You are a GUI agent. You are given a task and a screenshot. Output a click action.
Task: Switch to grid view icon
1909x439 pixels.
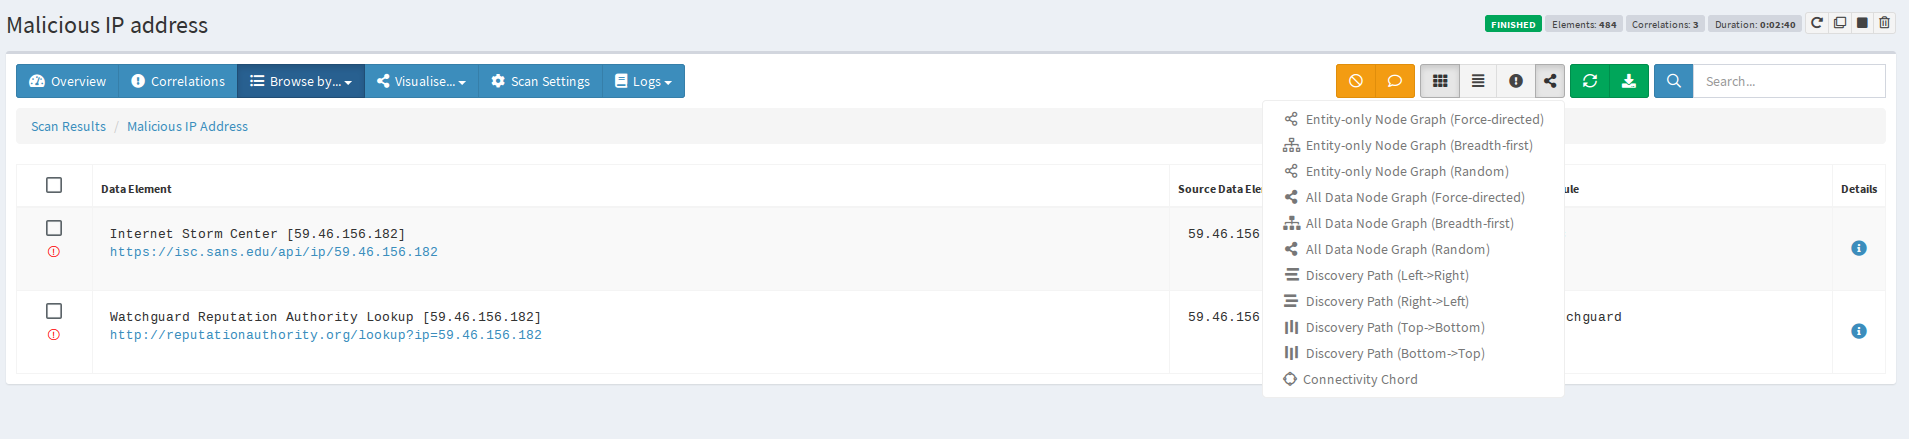pos(1440,81)
